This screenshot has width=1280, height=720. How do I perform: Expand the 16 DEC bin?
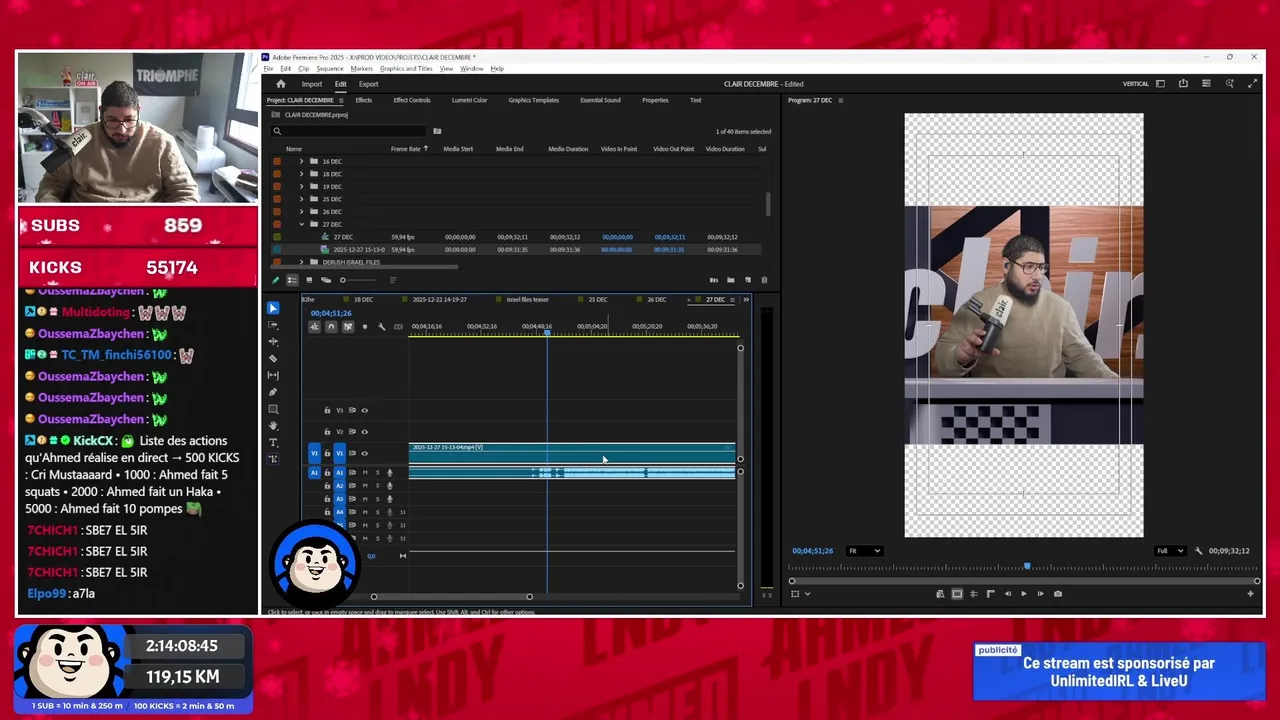[302, 161]
